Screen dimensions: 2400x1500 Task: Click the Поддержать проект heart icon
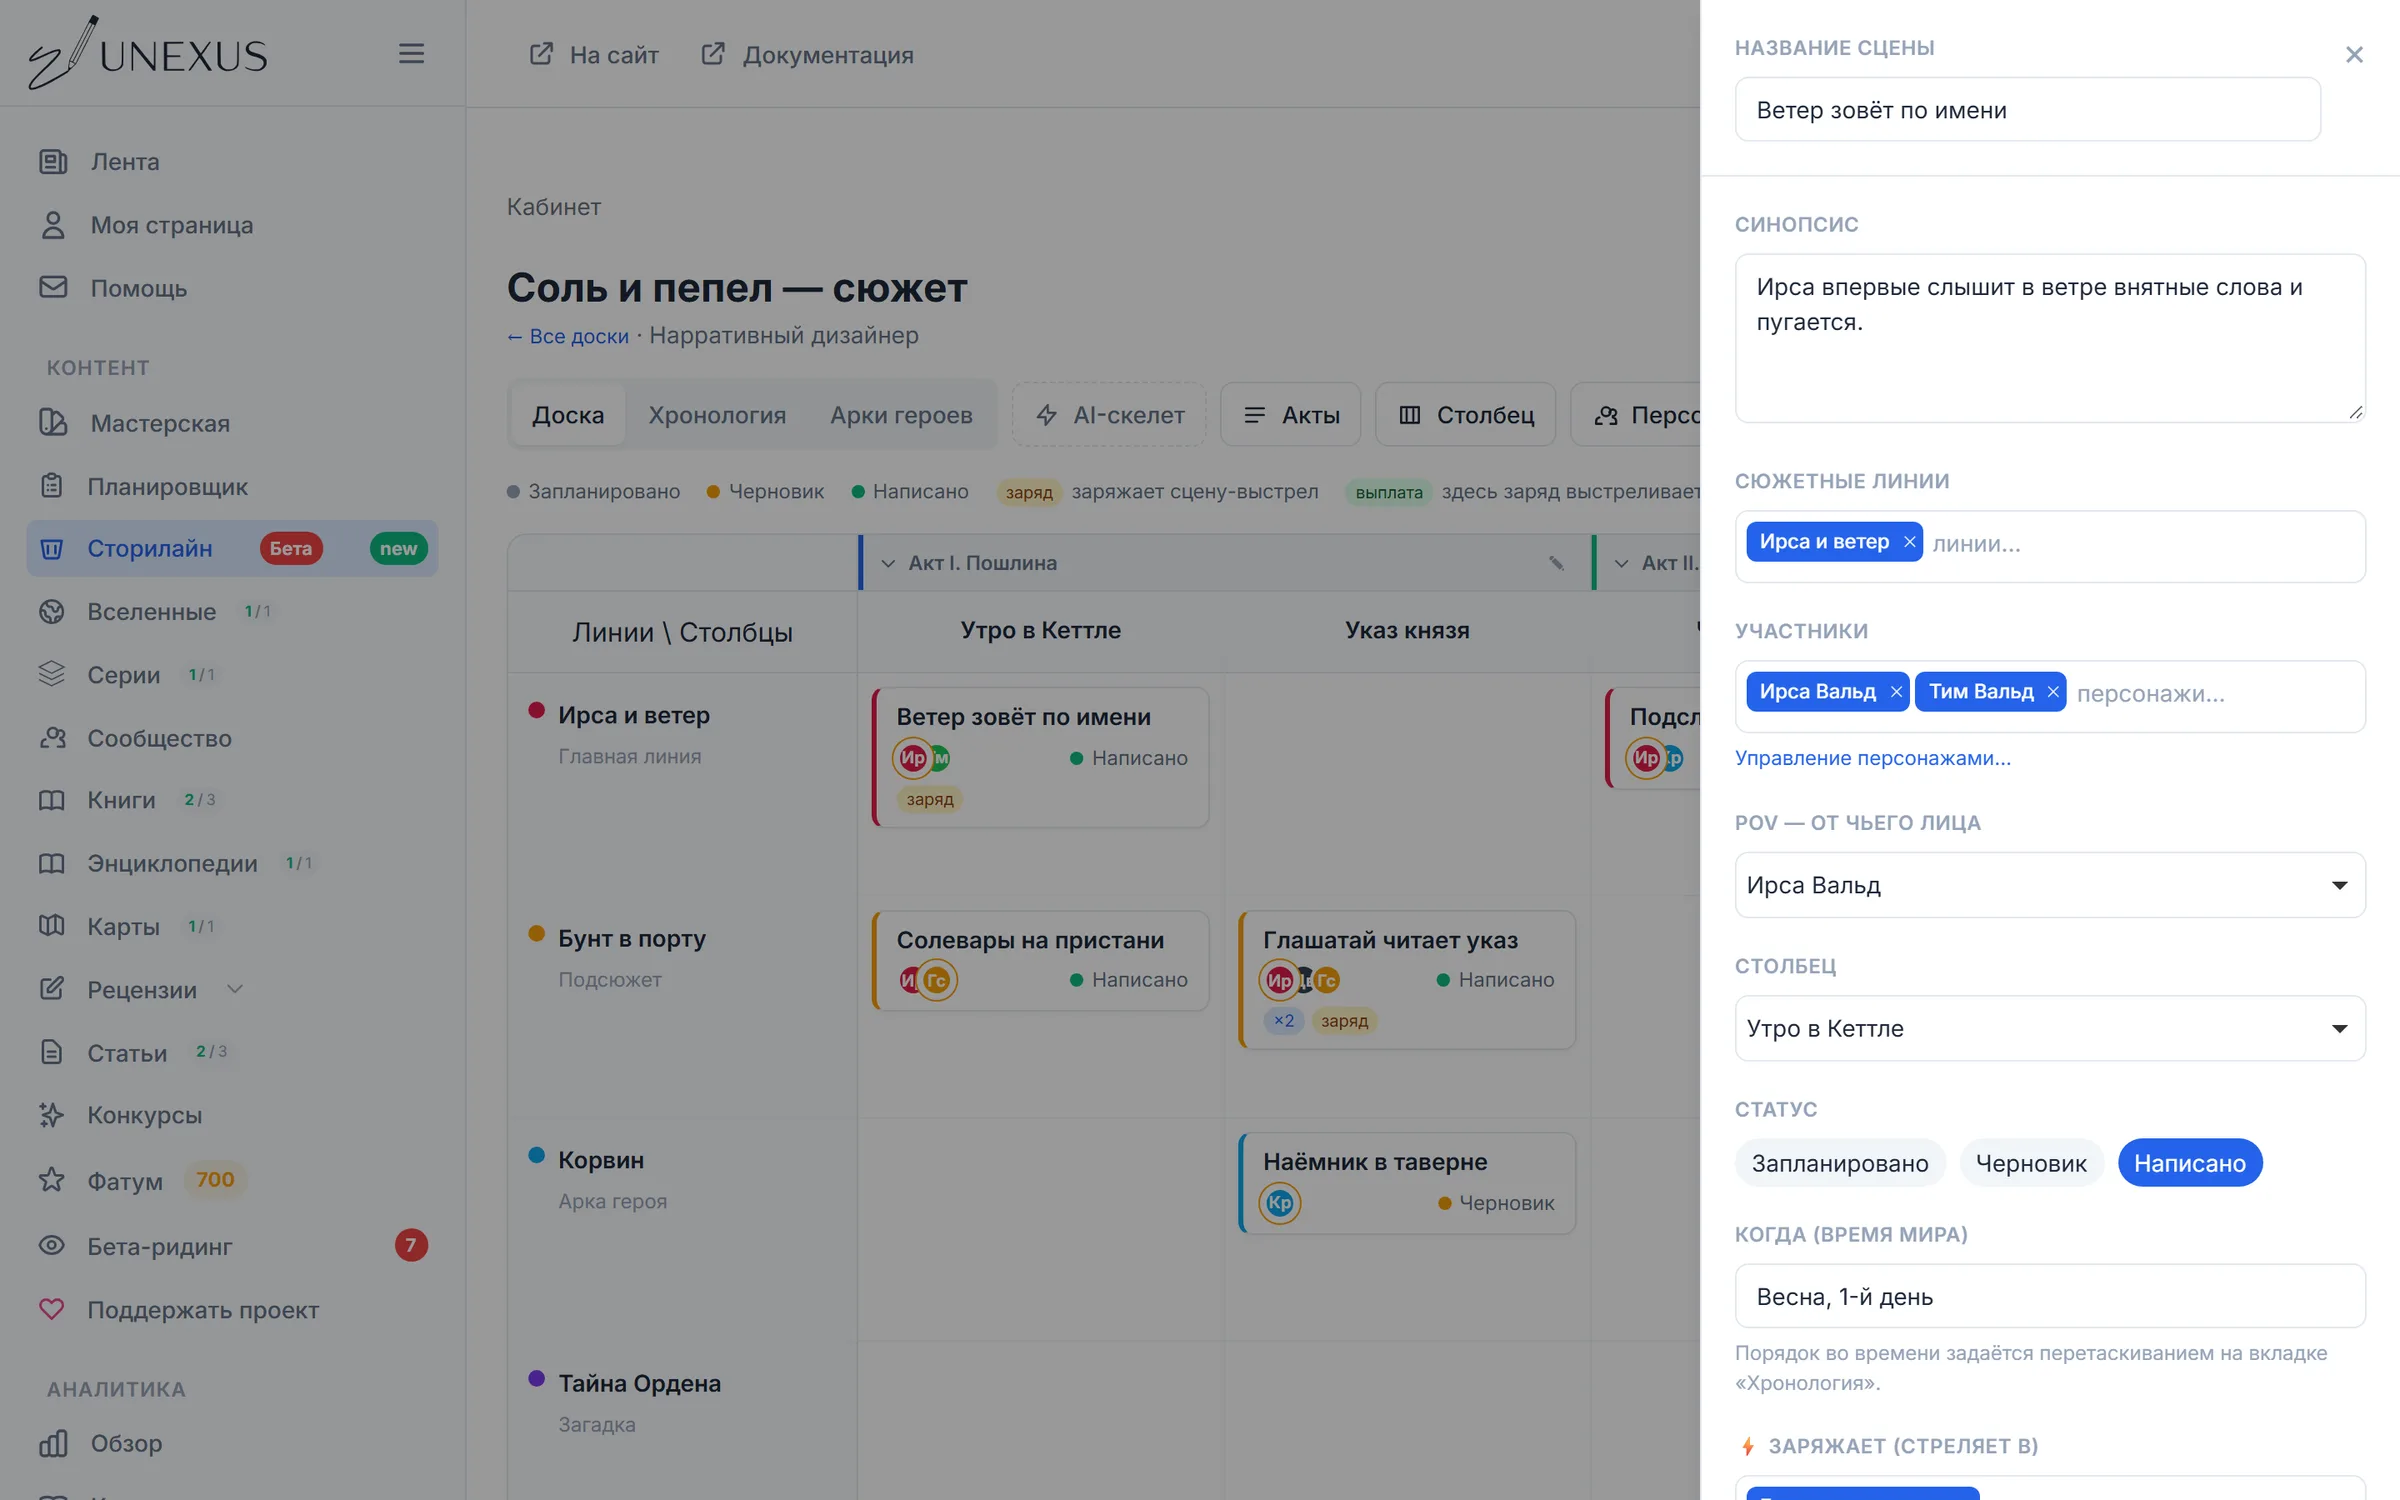click(52, 1309)
